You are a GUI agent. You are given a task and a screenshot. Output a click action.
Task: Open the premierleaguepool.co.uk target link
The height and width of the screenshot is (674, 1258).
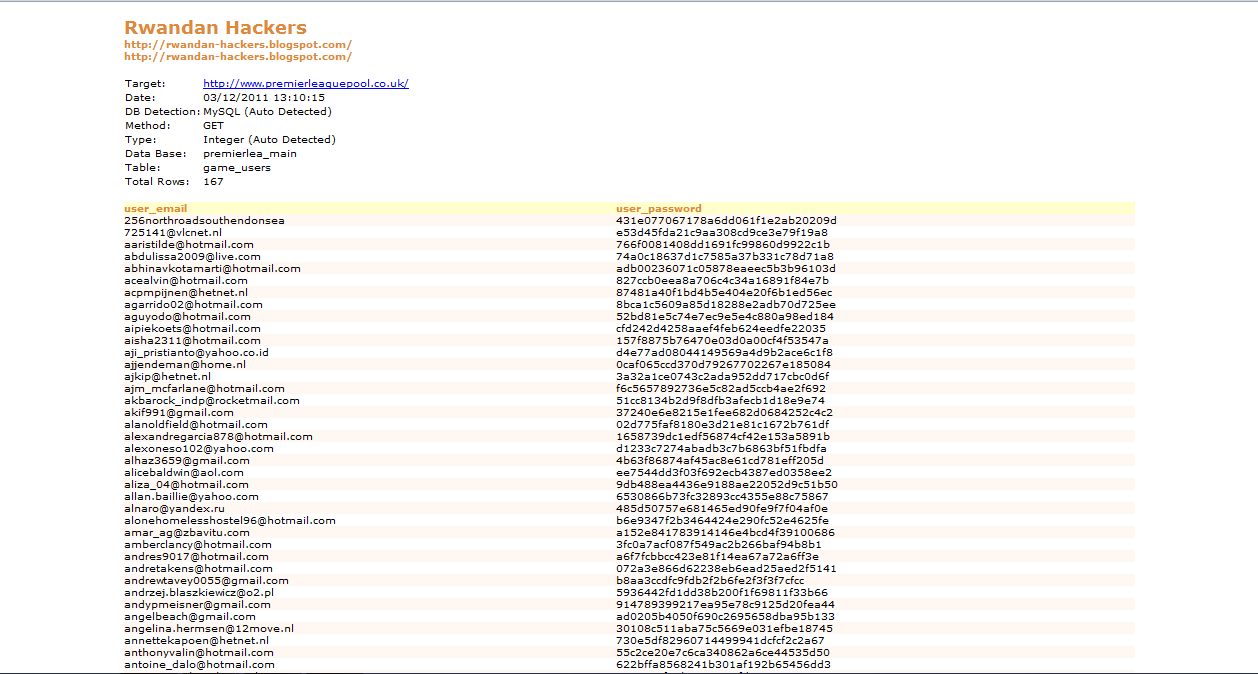pyautogui.click(x=306, y=84)
